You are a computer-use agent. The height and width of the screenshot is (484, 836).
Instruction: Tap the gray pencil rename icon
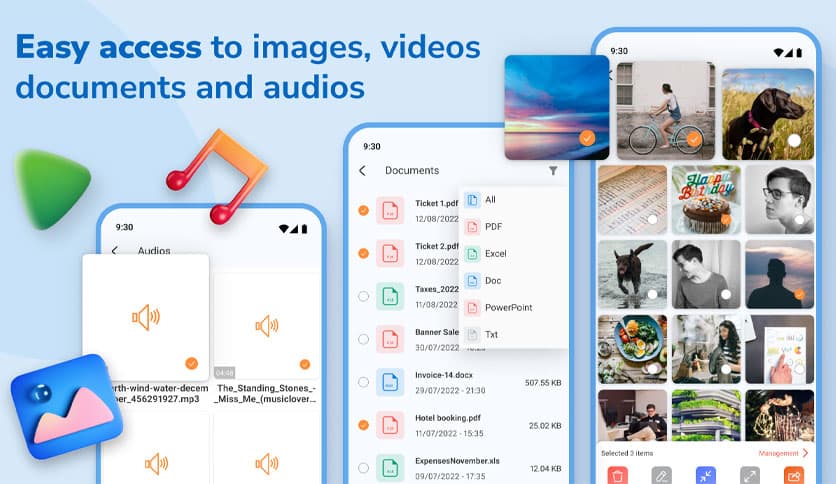point(661,476)
